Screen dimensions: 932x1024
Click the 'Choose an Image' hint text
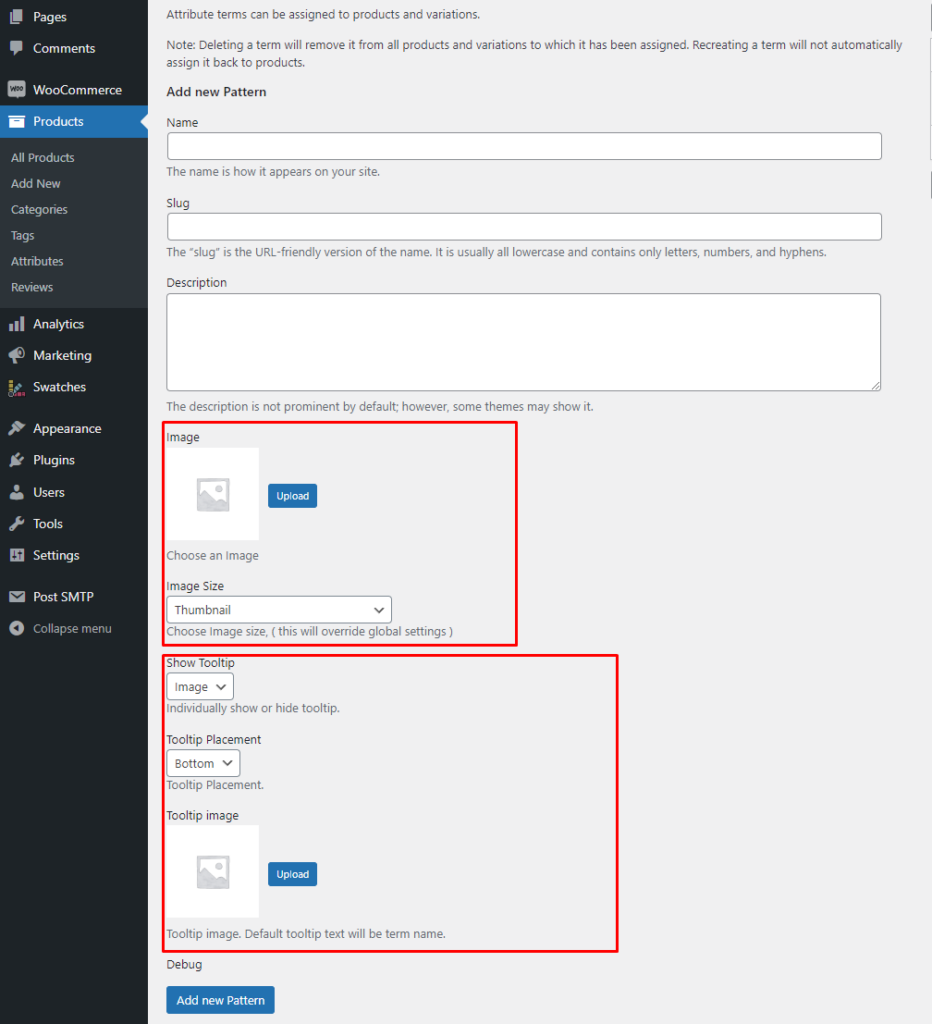[x=212, y=556]
